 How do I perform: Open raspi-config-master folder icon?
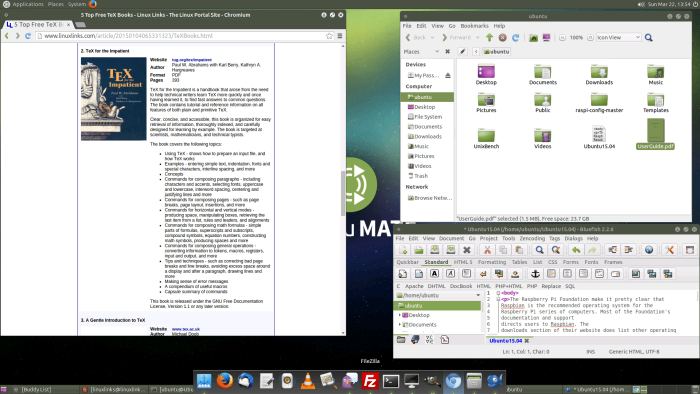tap(599, 100)
